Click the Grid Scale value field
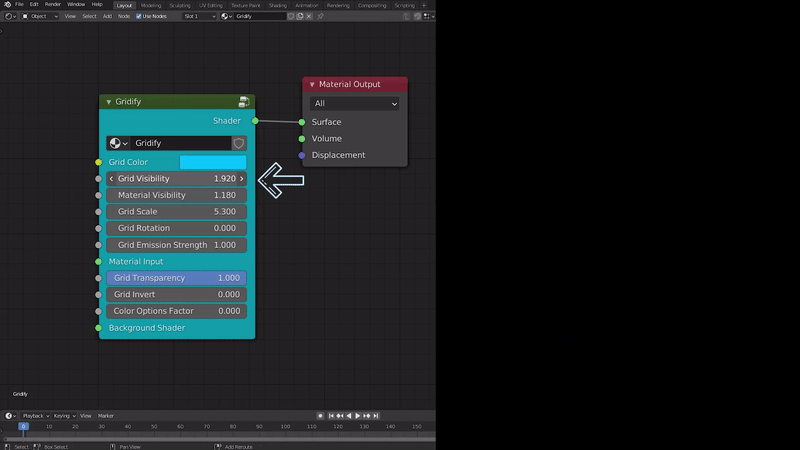This screenshot has height=450, width=800. (x=177, y=212)
